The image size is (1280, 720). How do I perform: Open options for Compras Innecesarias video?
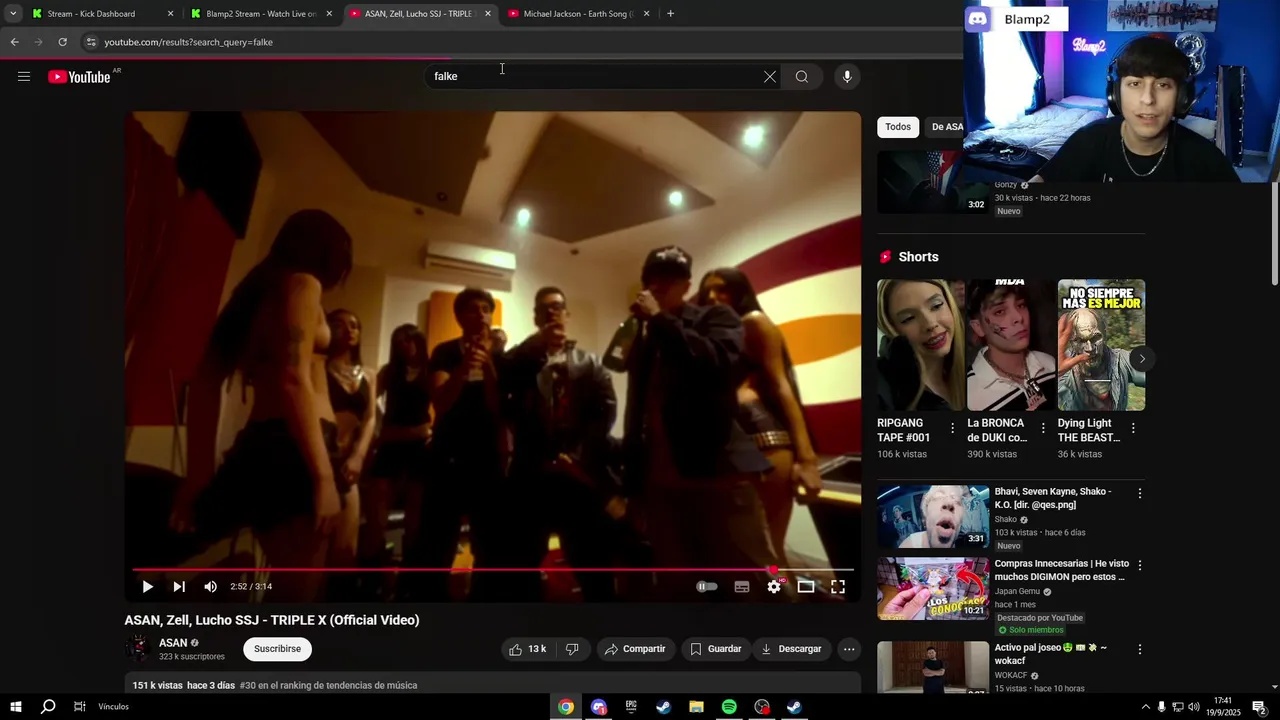(1139, 565)
